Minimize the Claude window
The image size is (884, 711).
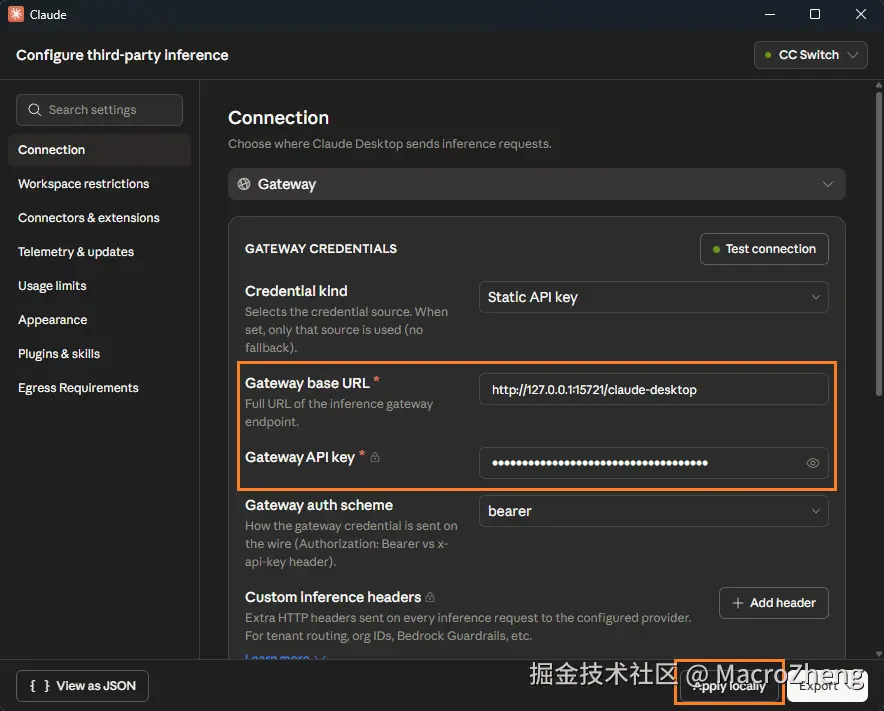pyautogui.click(x=770, y=14)
